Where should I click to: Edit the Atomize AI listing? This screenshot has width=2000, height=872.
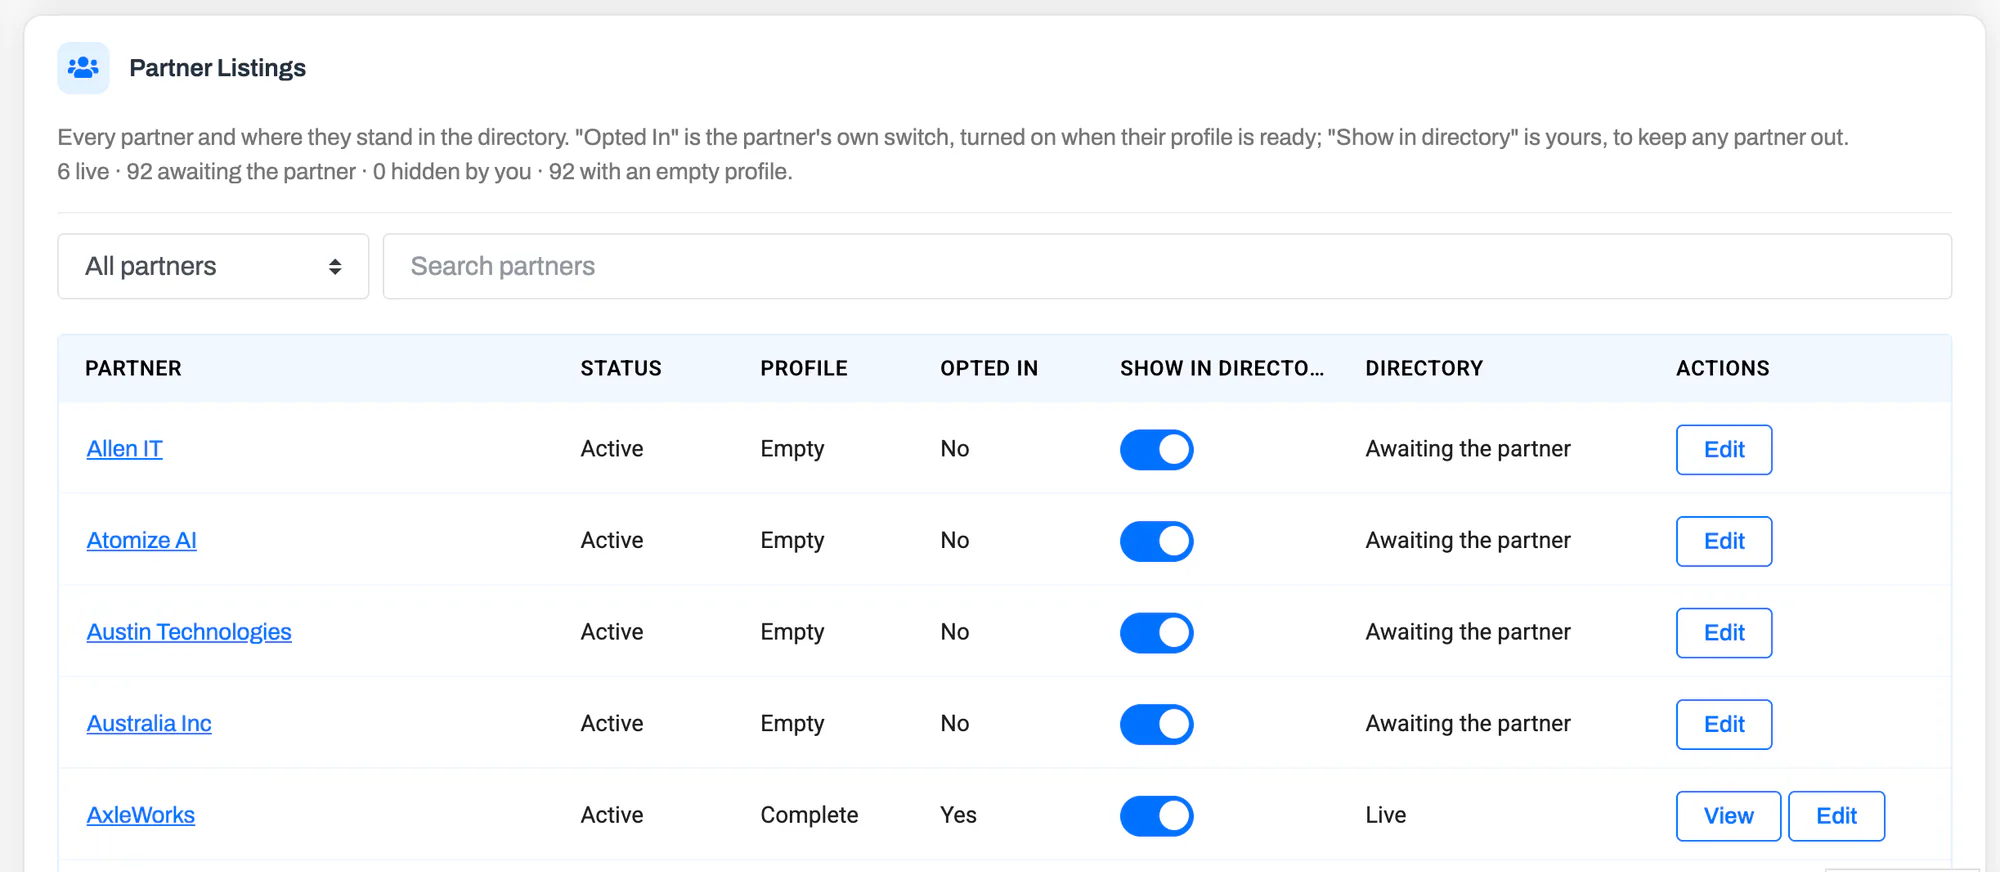(1724, 541)
